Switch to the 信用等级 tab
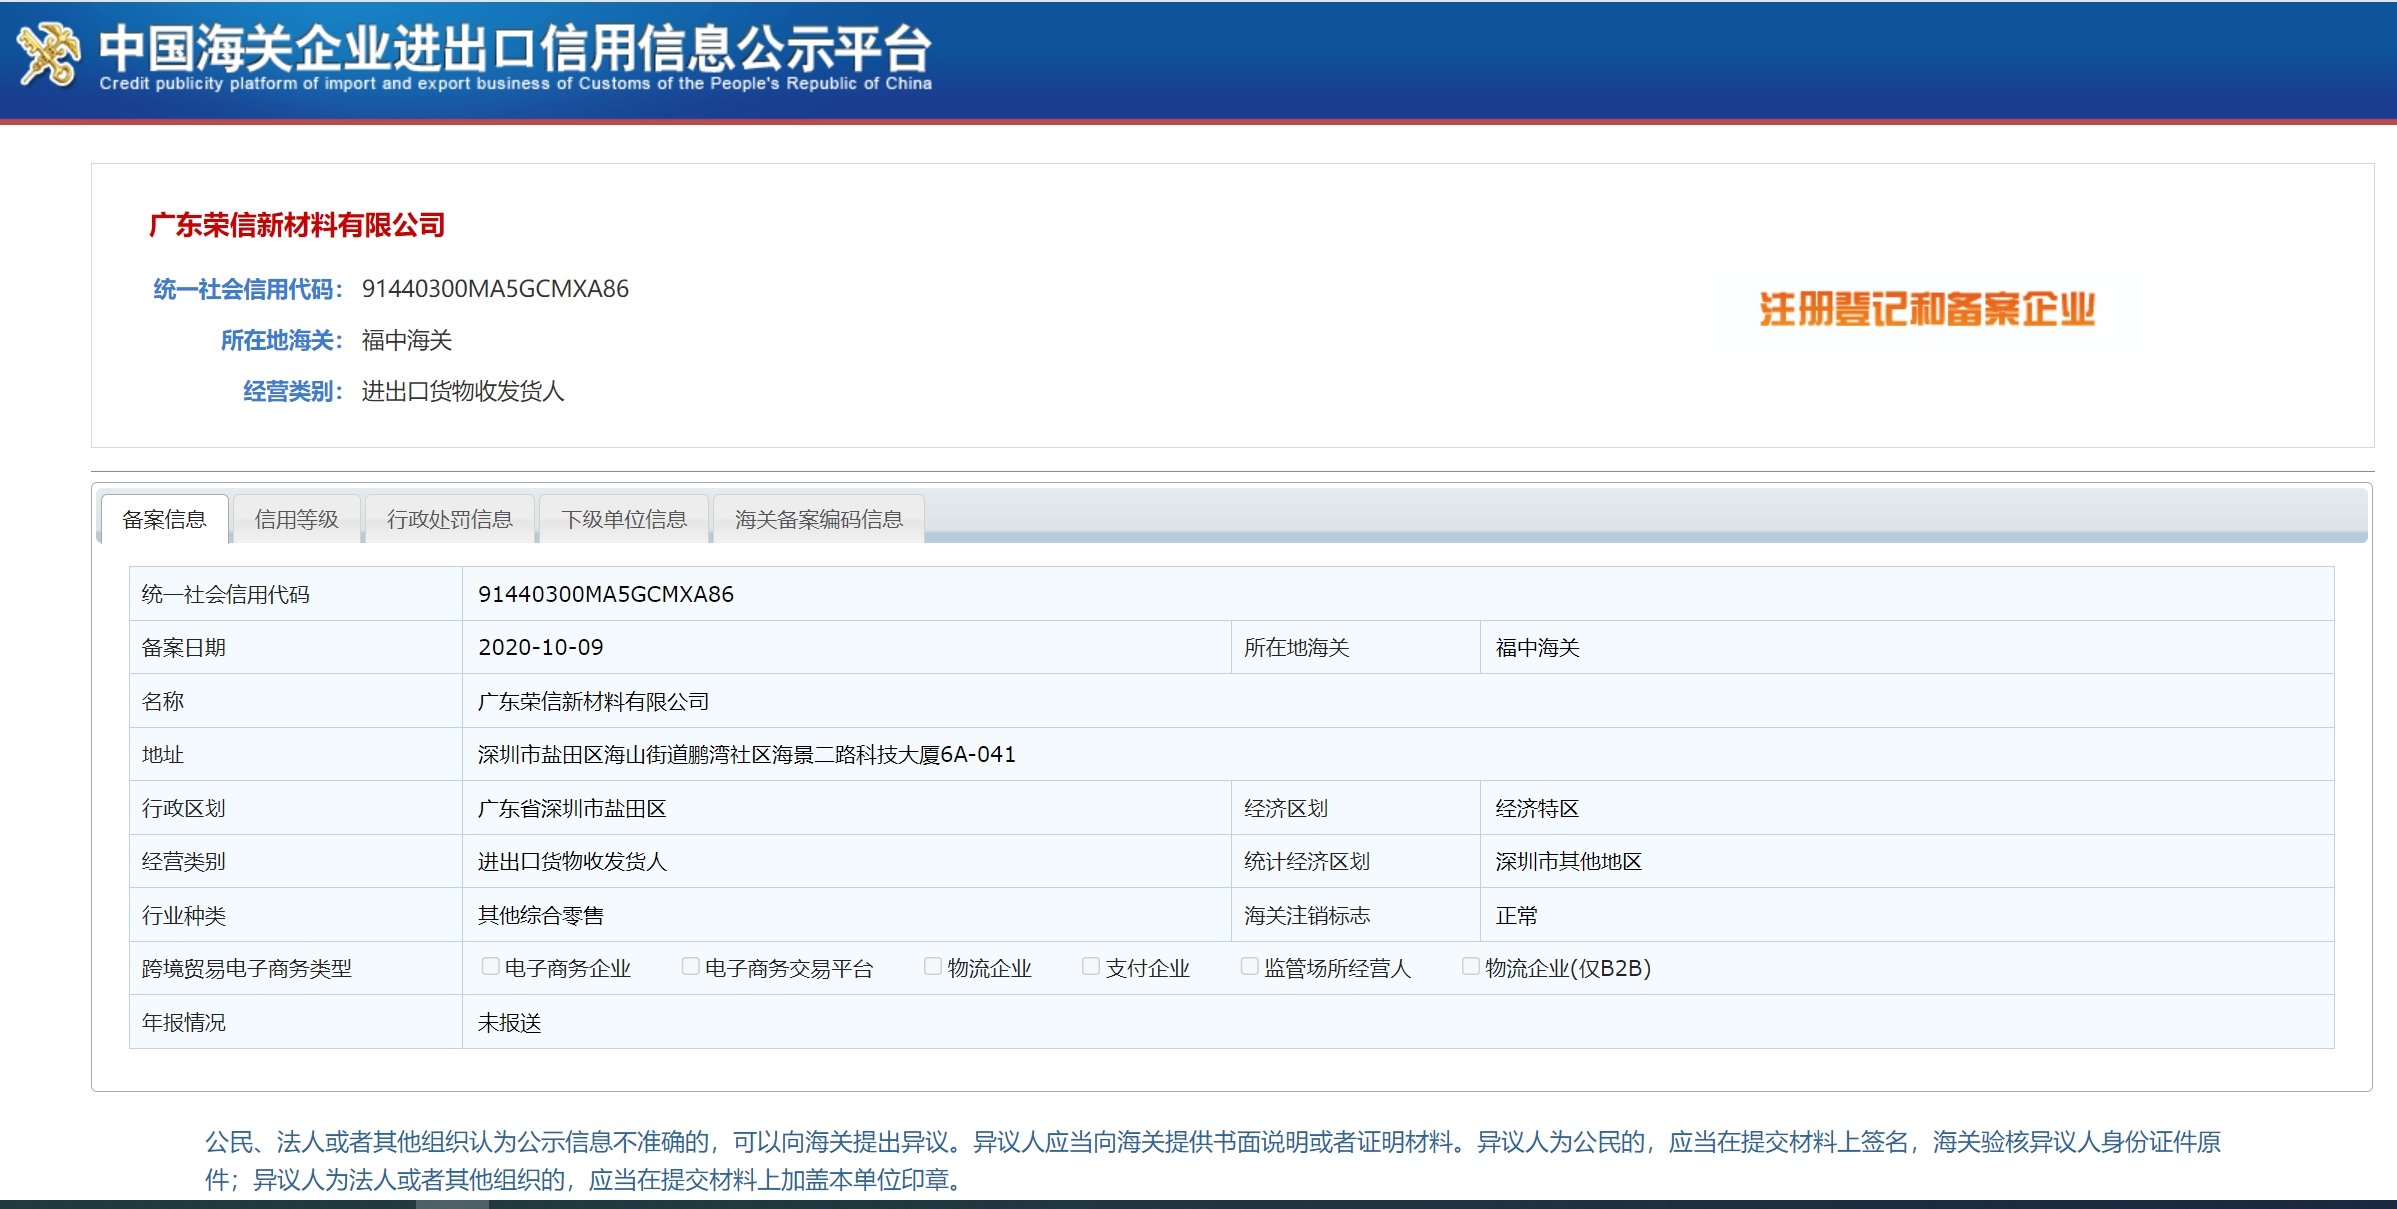 coord(297,519)
